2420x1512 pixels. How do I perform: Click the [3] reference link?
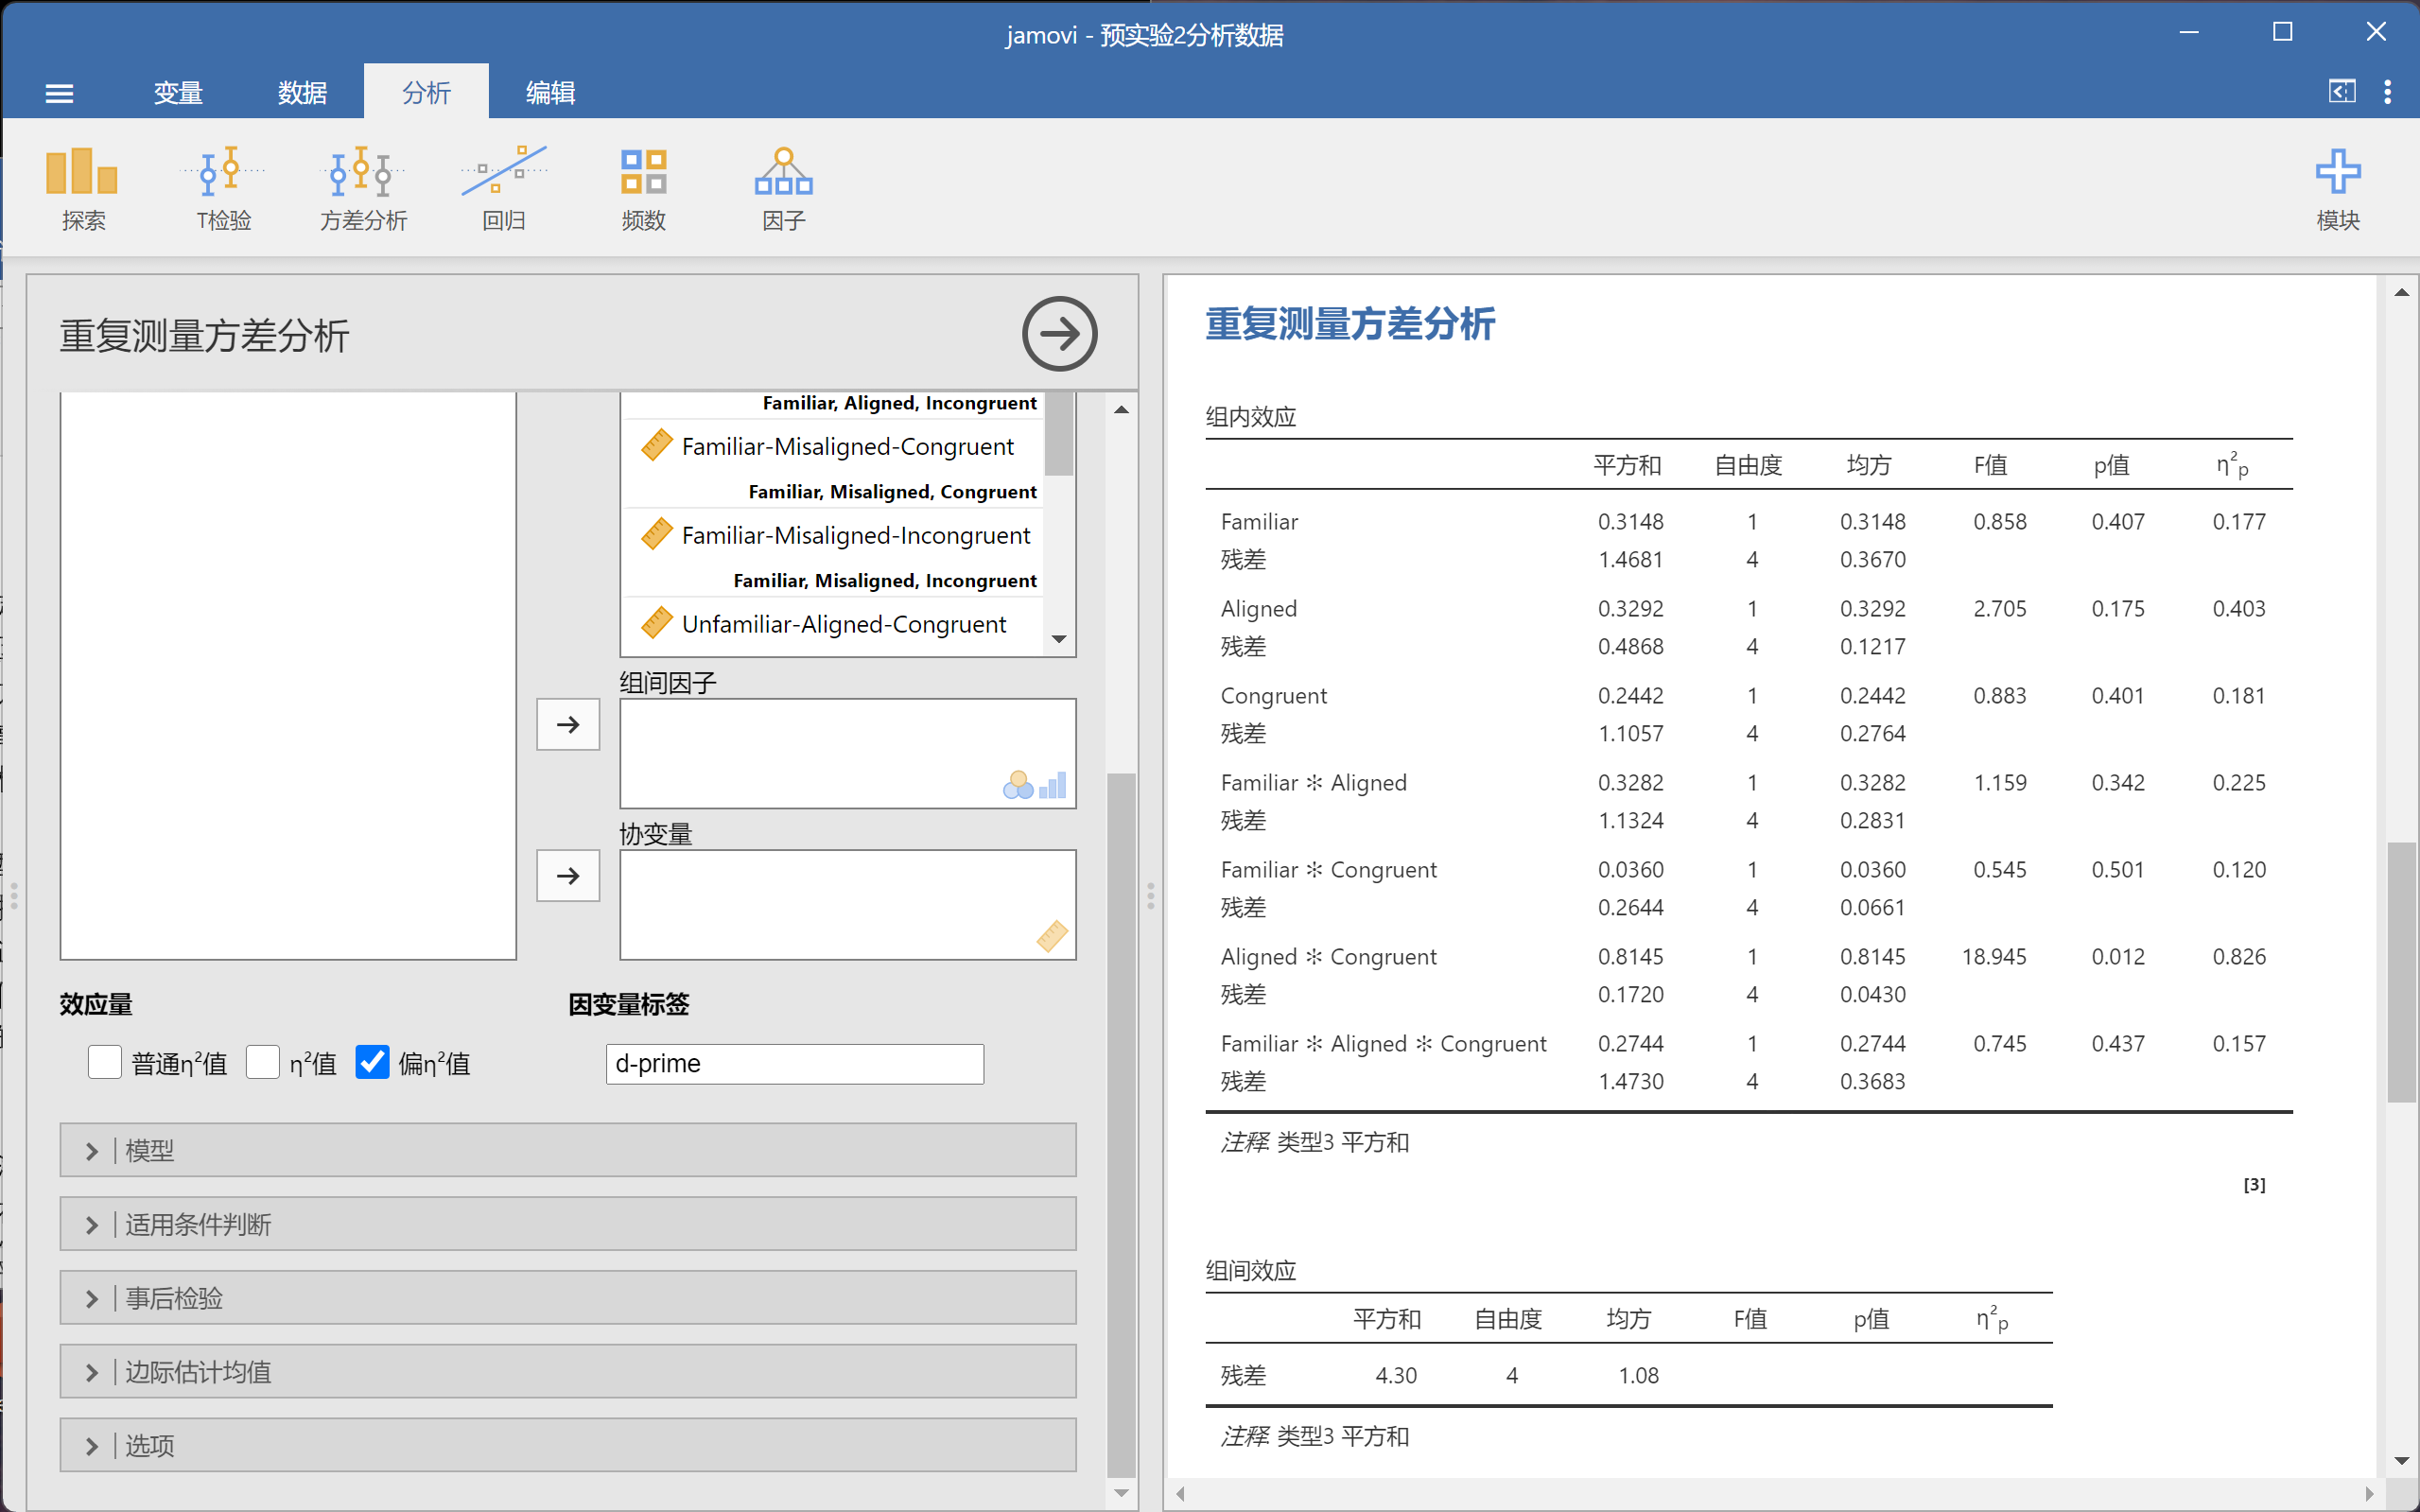pyautogui.click(x=2254, y=1185)
